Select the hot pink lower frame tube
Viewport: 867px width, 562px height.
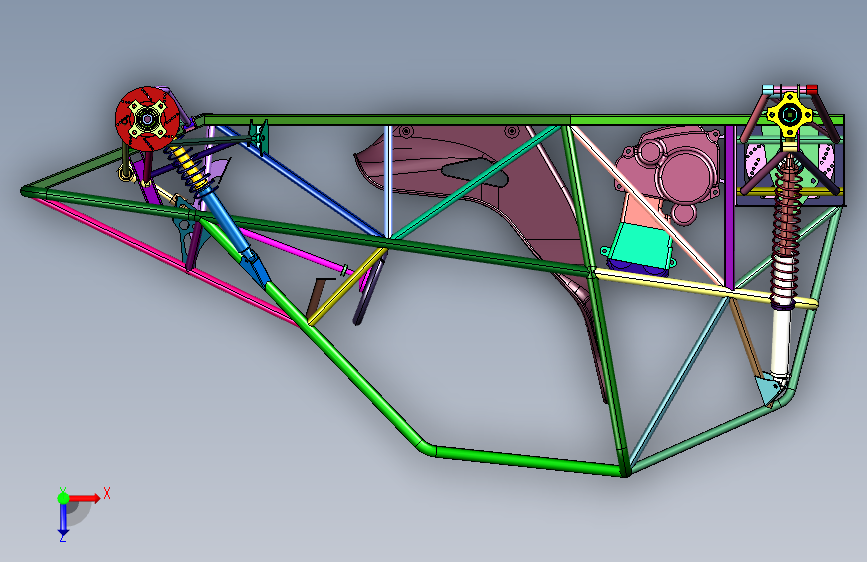(166, 260)
